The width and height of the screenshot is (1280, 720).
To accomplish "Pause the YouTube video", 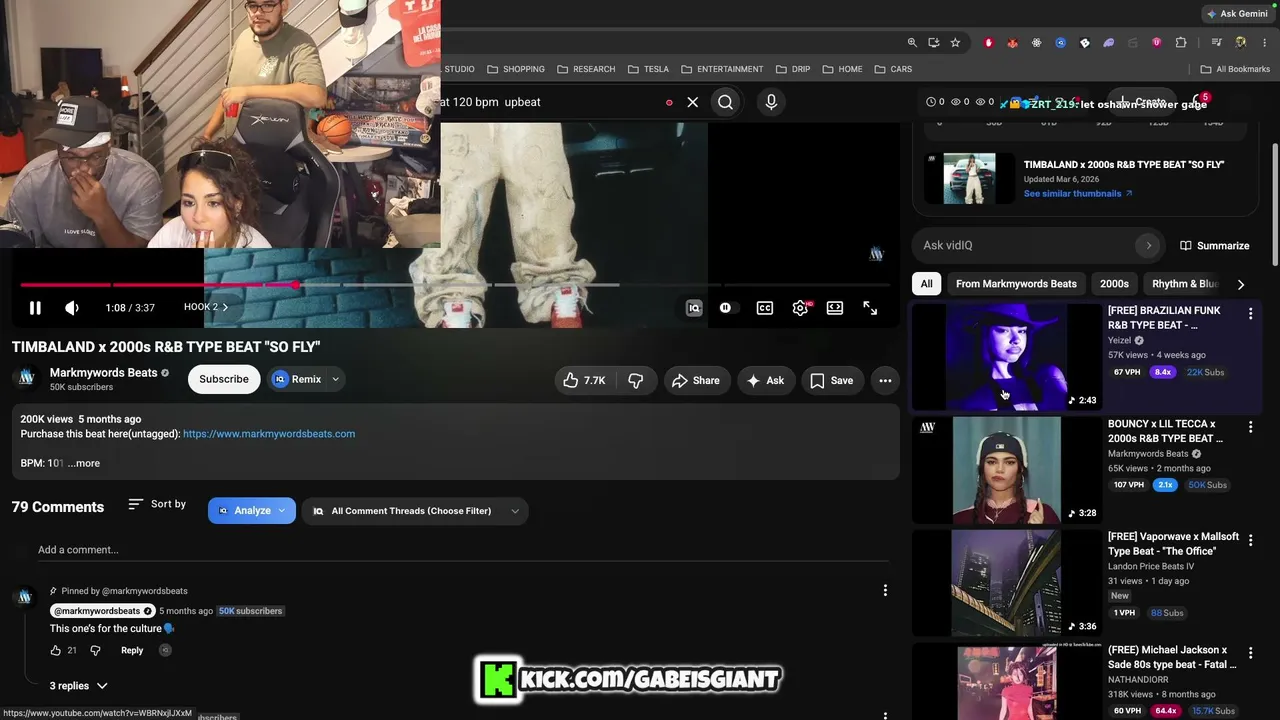I will point(35,308).
